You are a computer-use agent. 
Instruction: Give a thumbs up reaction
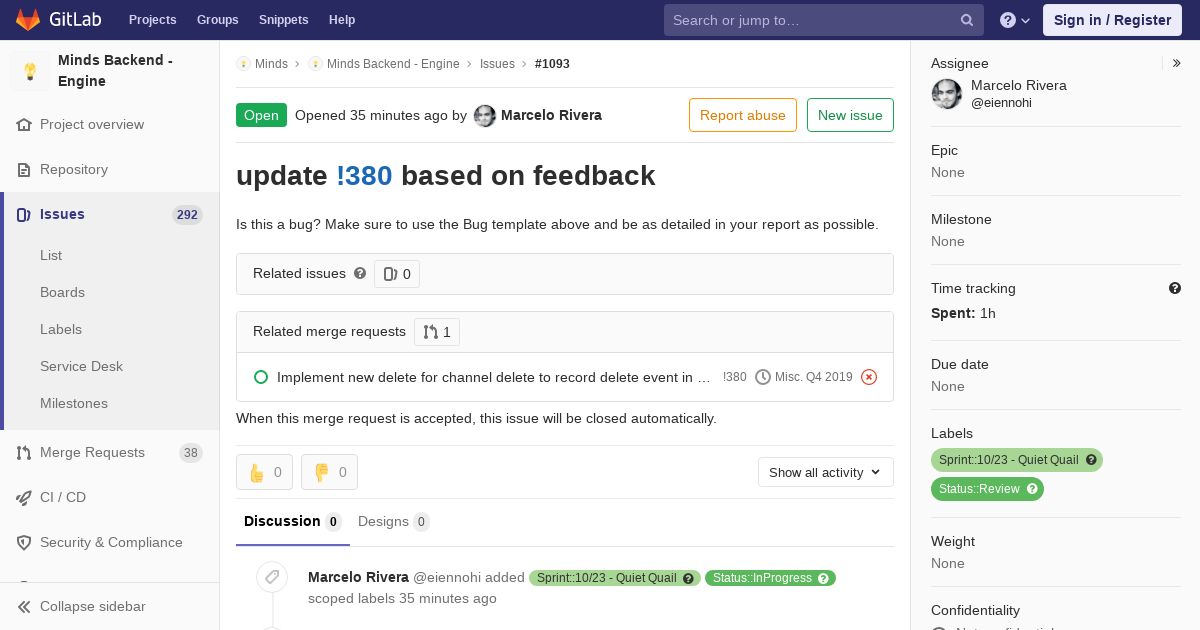264,472
